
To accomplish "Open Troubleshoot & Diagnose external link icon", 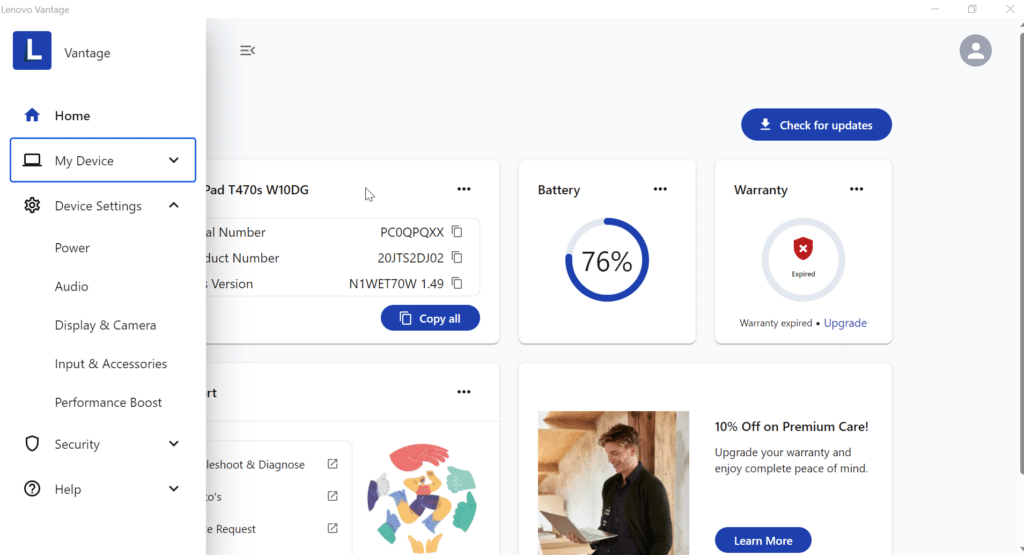I will click(x=332, y=464).
